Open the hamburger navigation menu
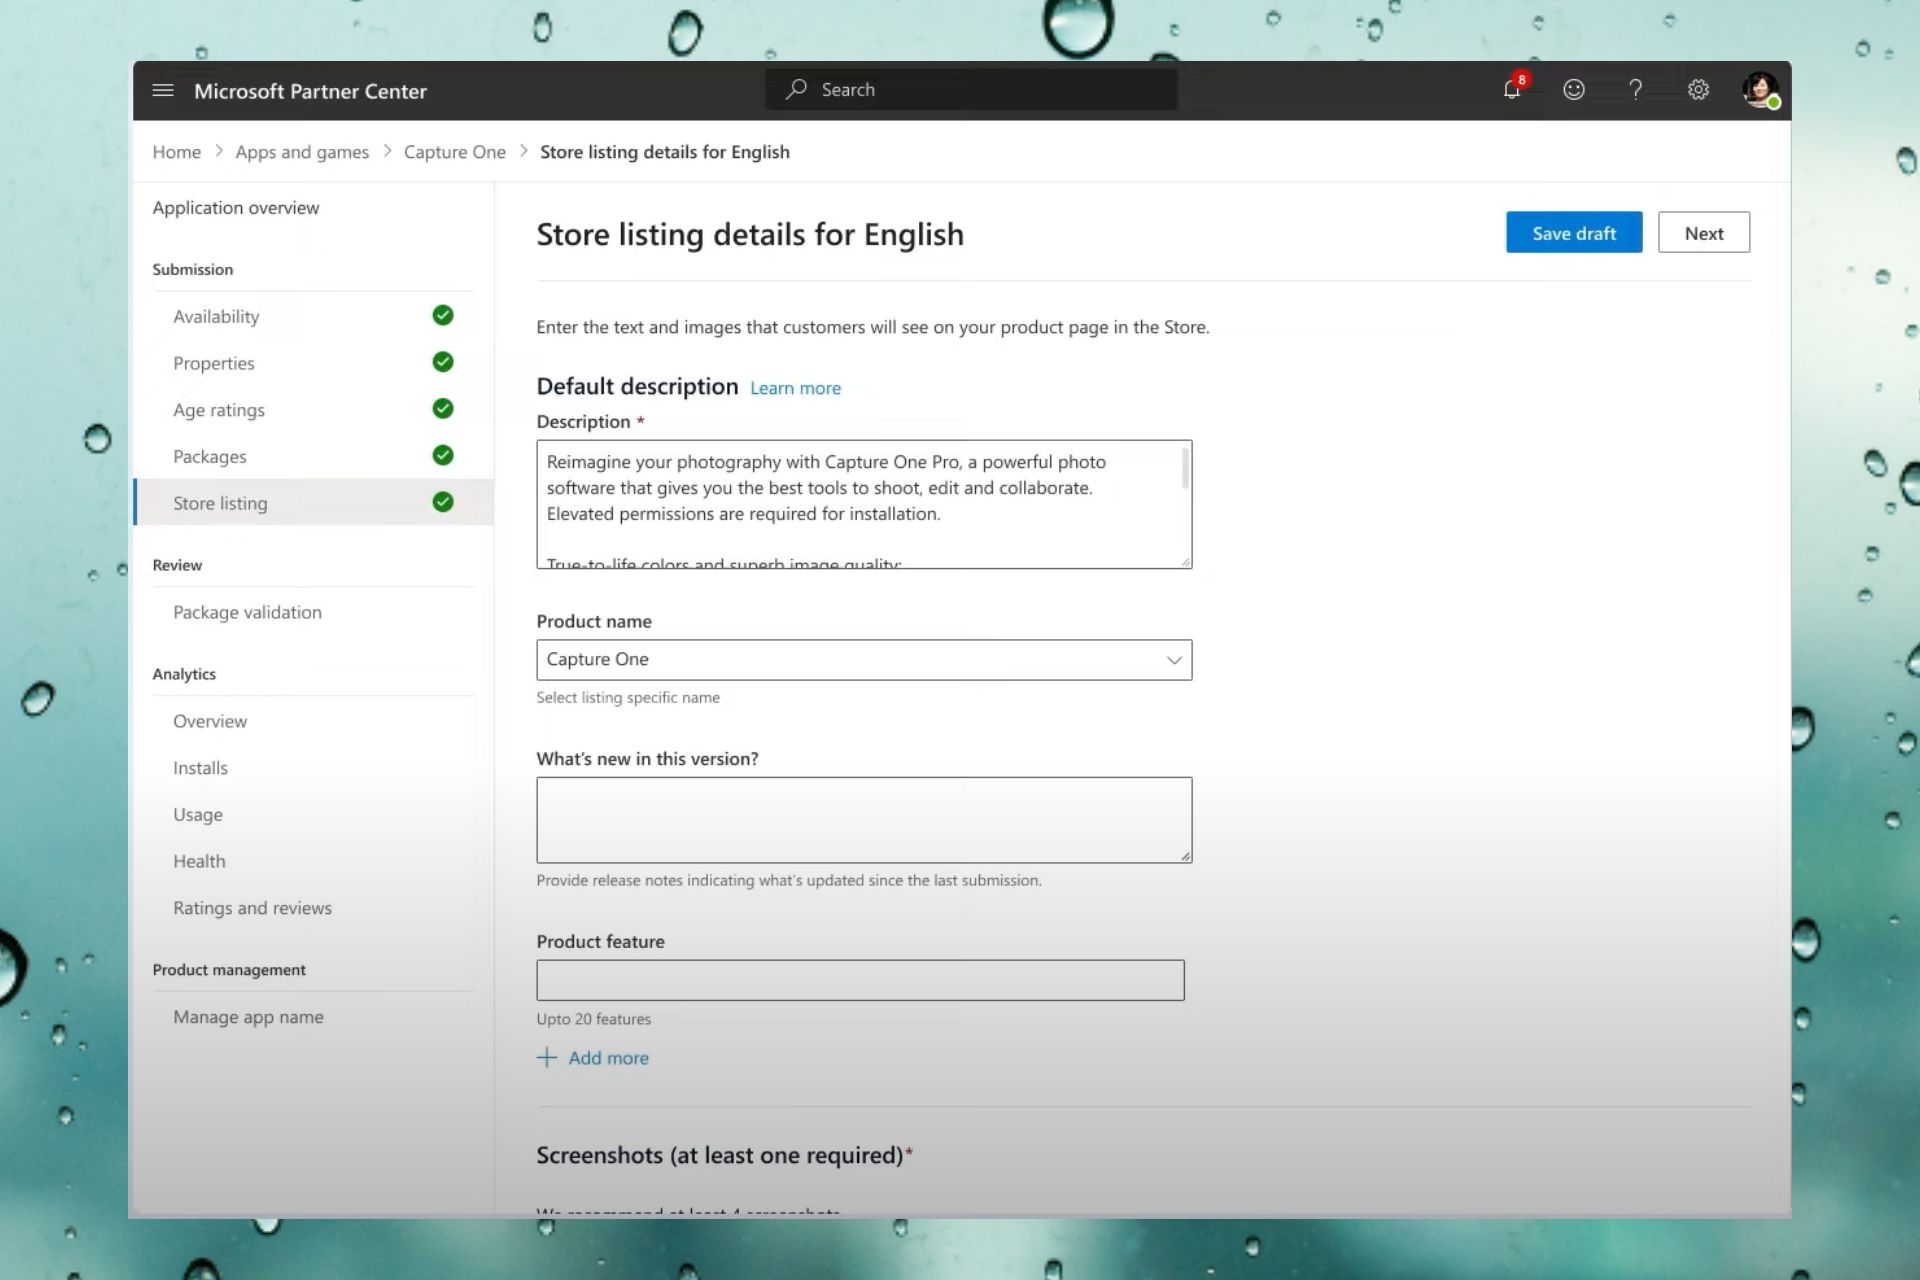 (x=162, y=91)
